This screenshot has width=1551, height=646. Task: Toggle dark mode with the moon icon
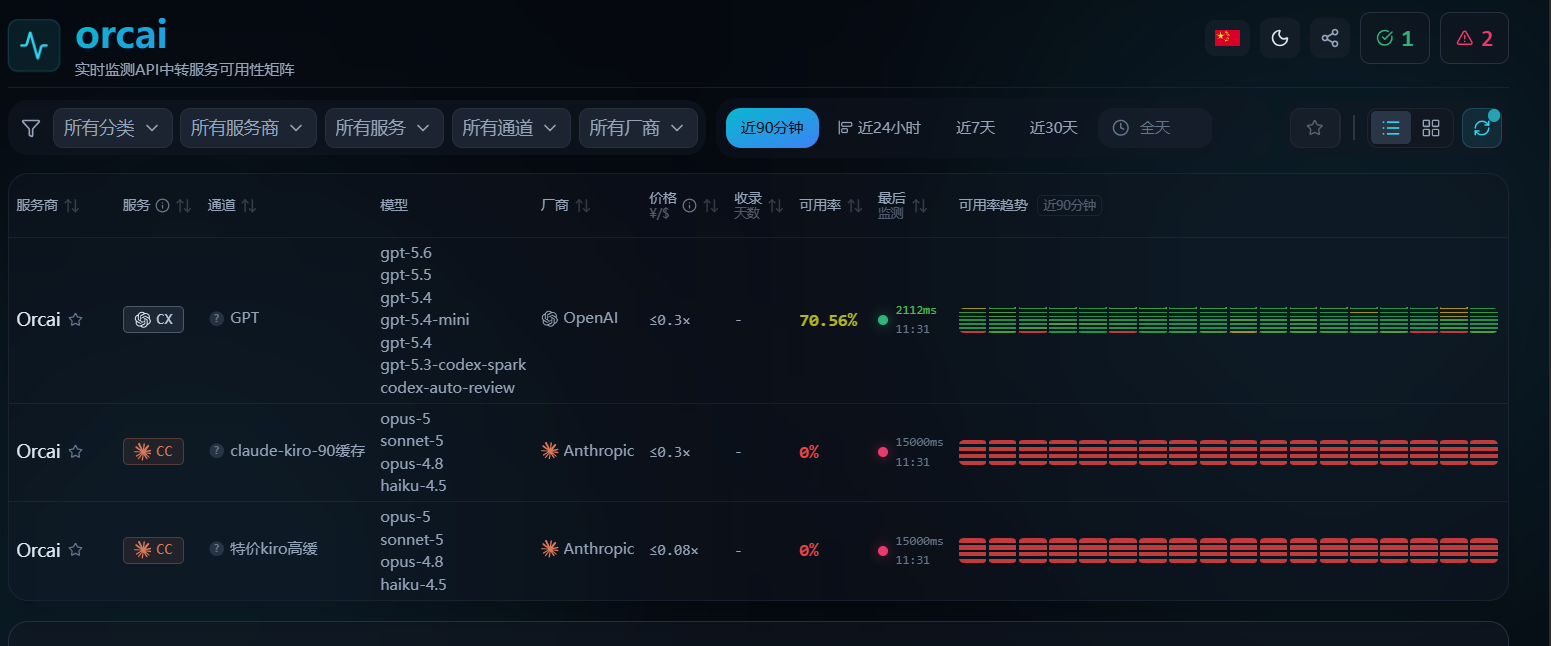click(x=1279, y=38)
